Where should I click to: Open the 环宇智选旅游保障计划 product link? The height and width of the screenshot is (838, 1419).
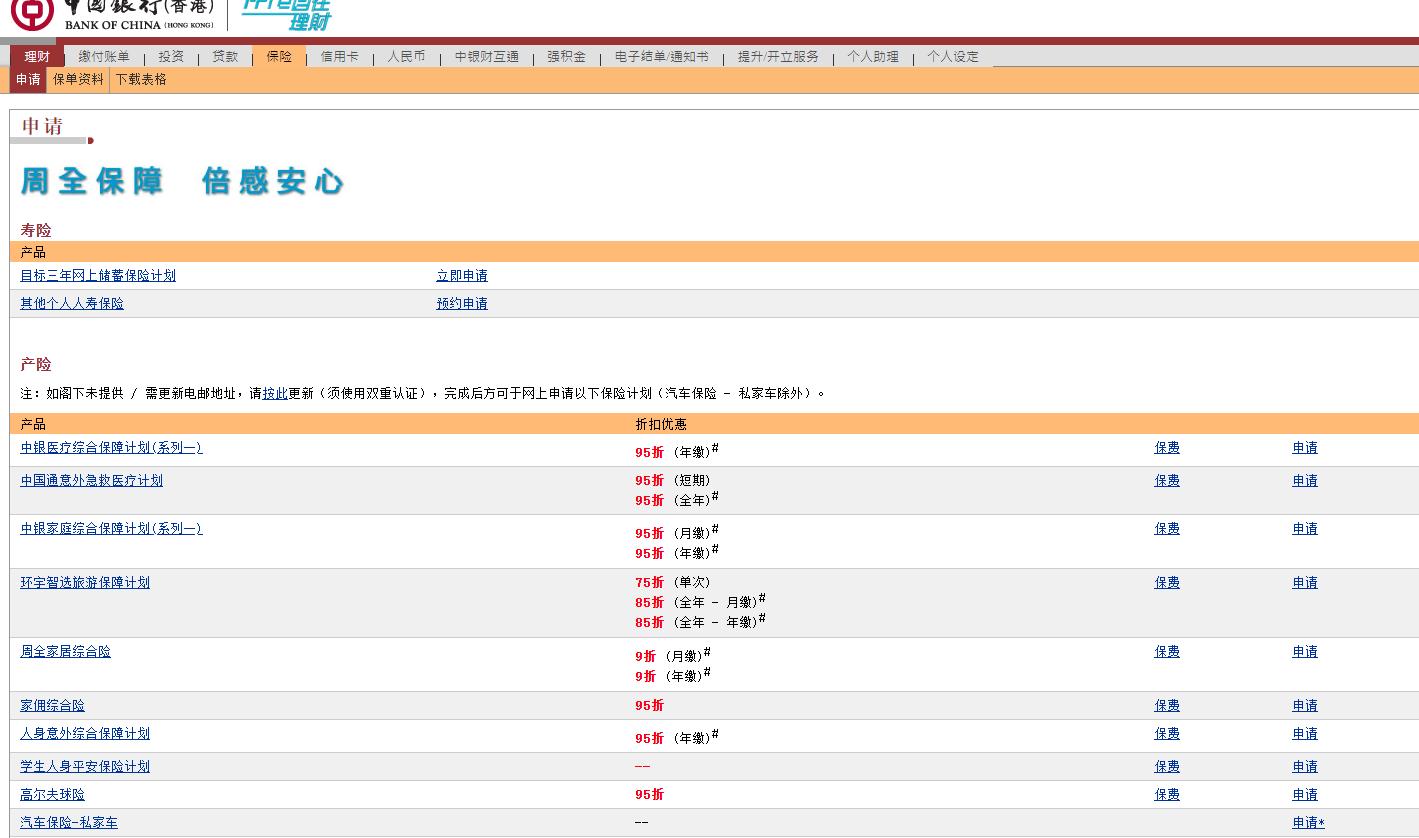pyautogui.click(x=85, y=583)
